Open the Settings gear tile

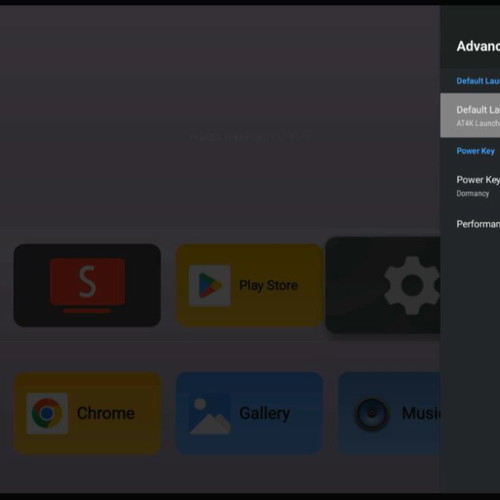[383, 285]
